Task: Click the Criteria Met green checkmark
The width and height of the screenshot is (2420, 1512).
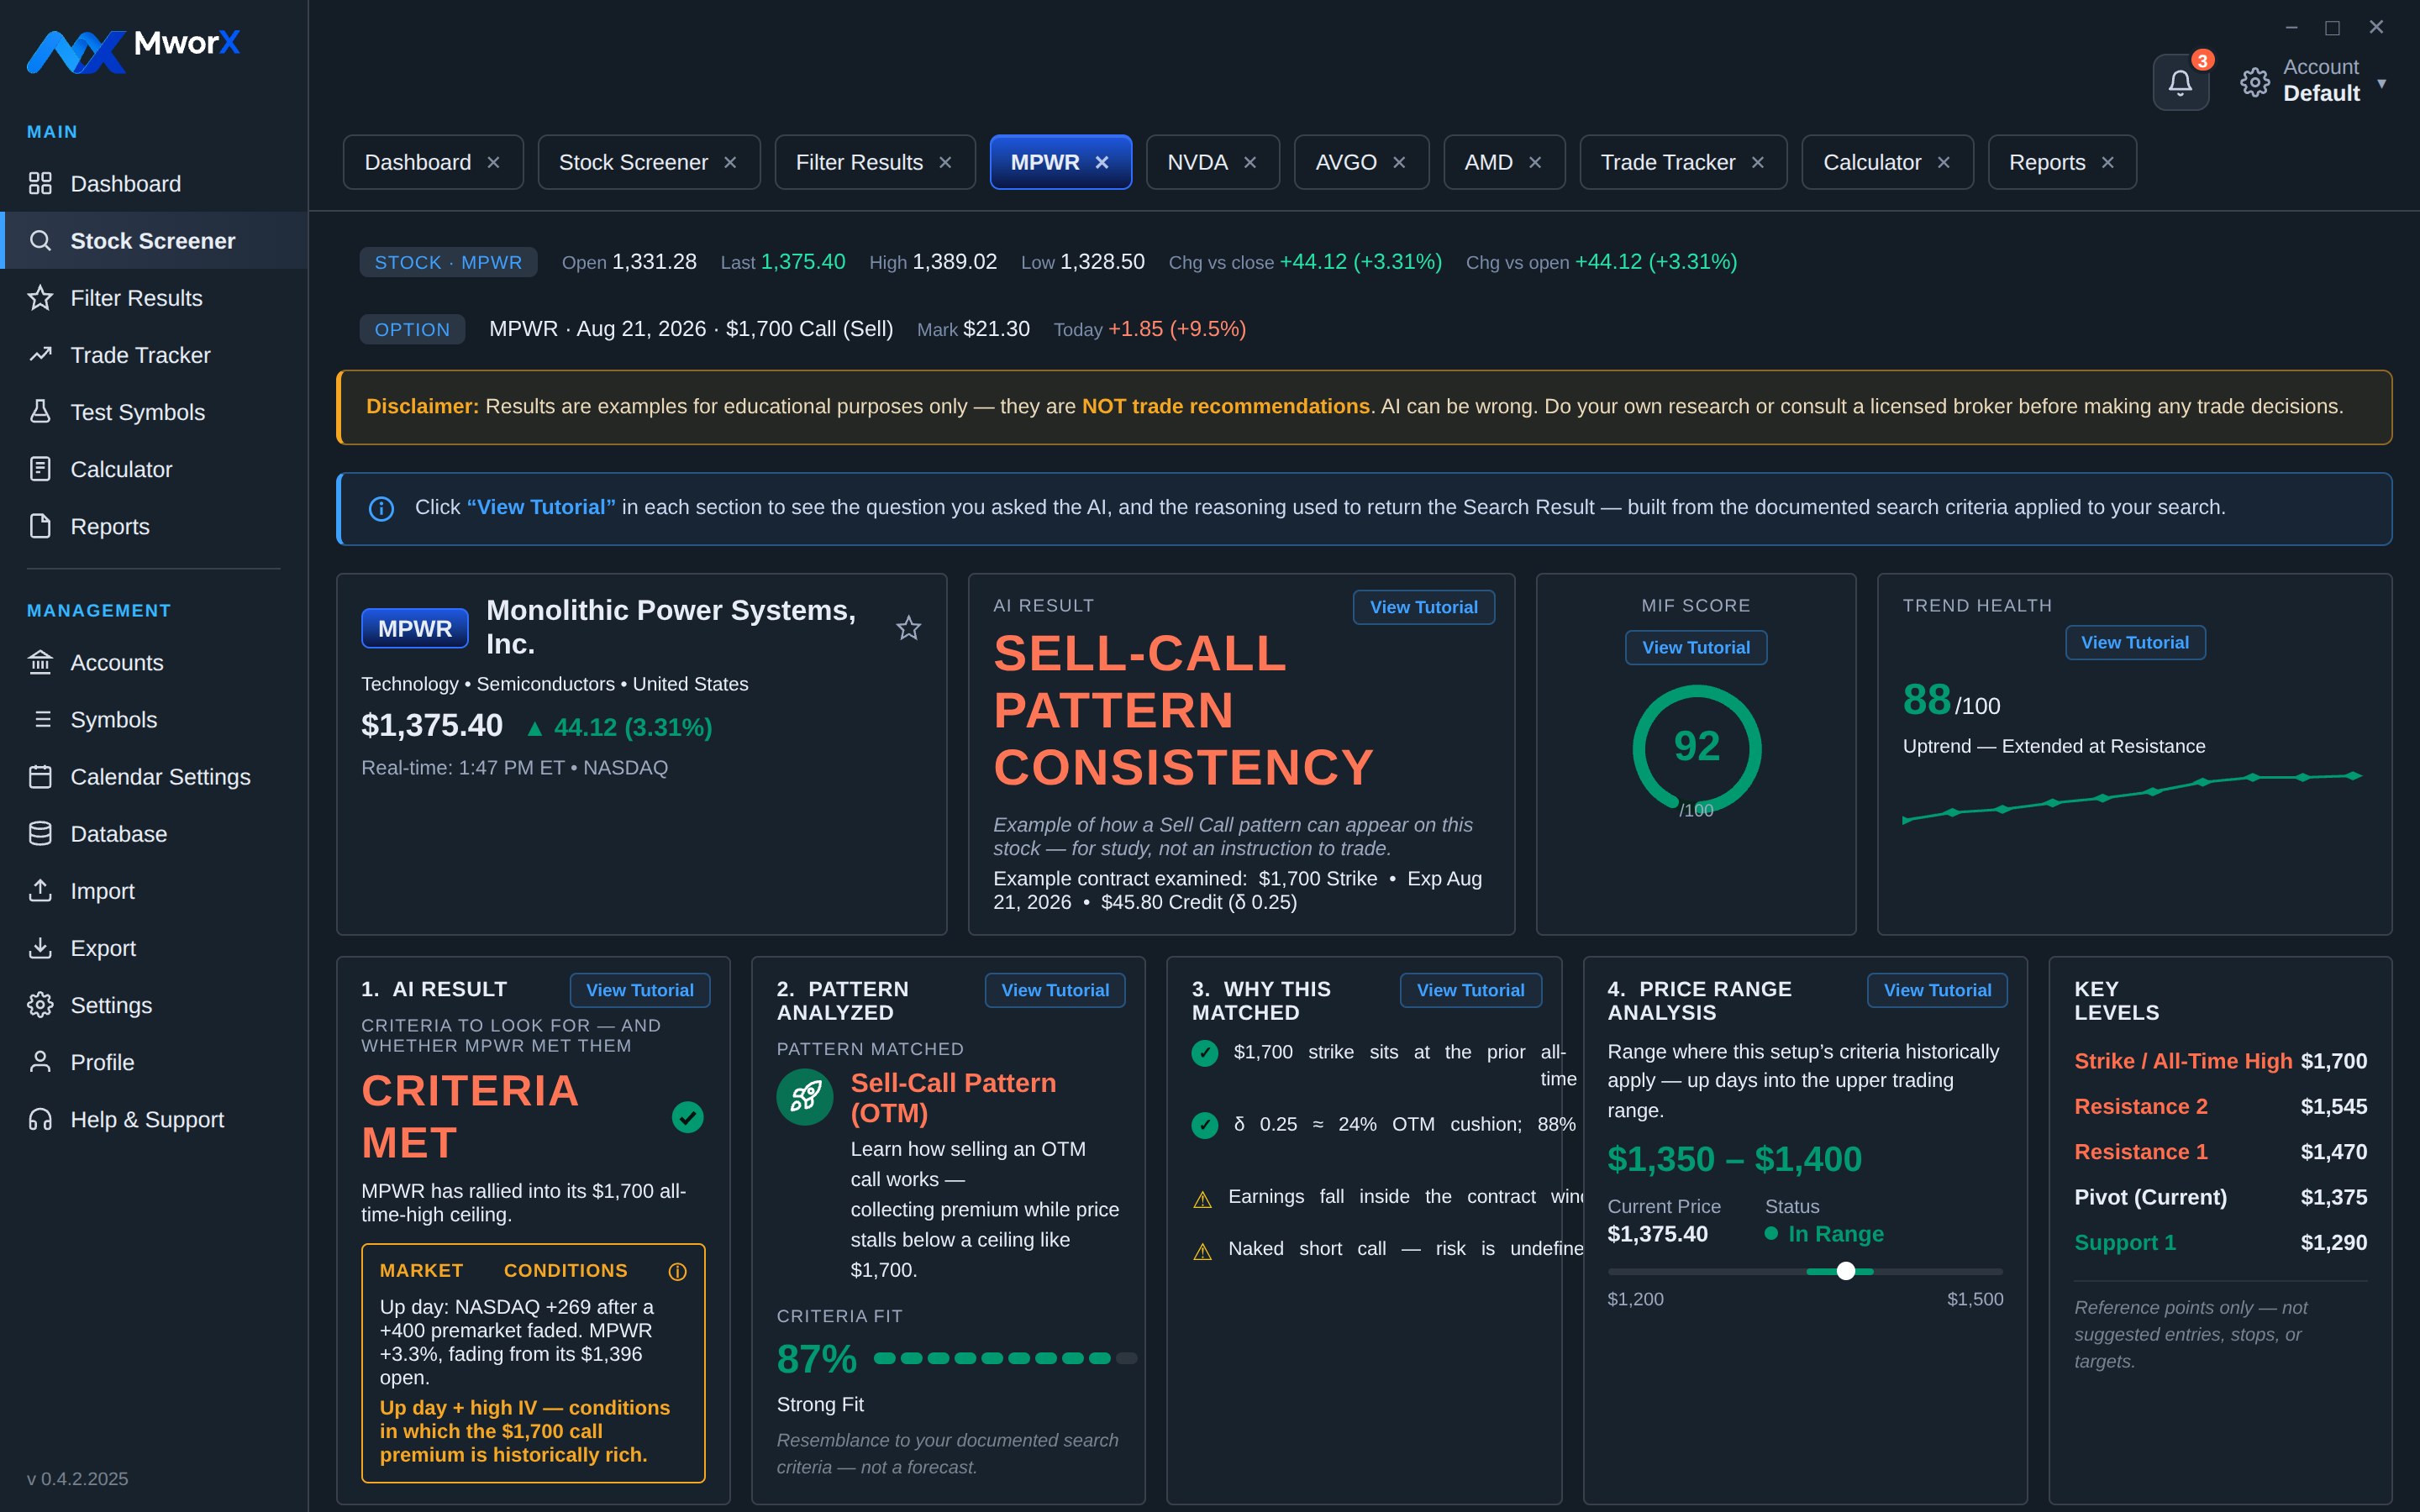Action: [688, 1116]
